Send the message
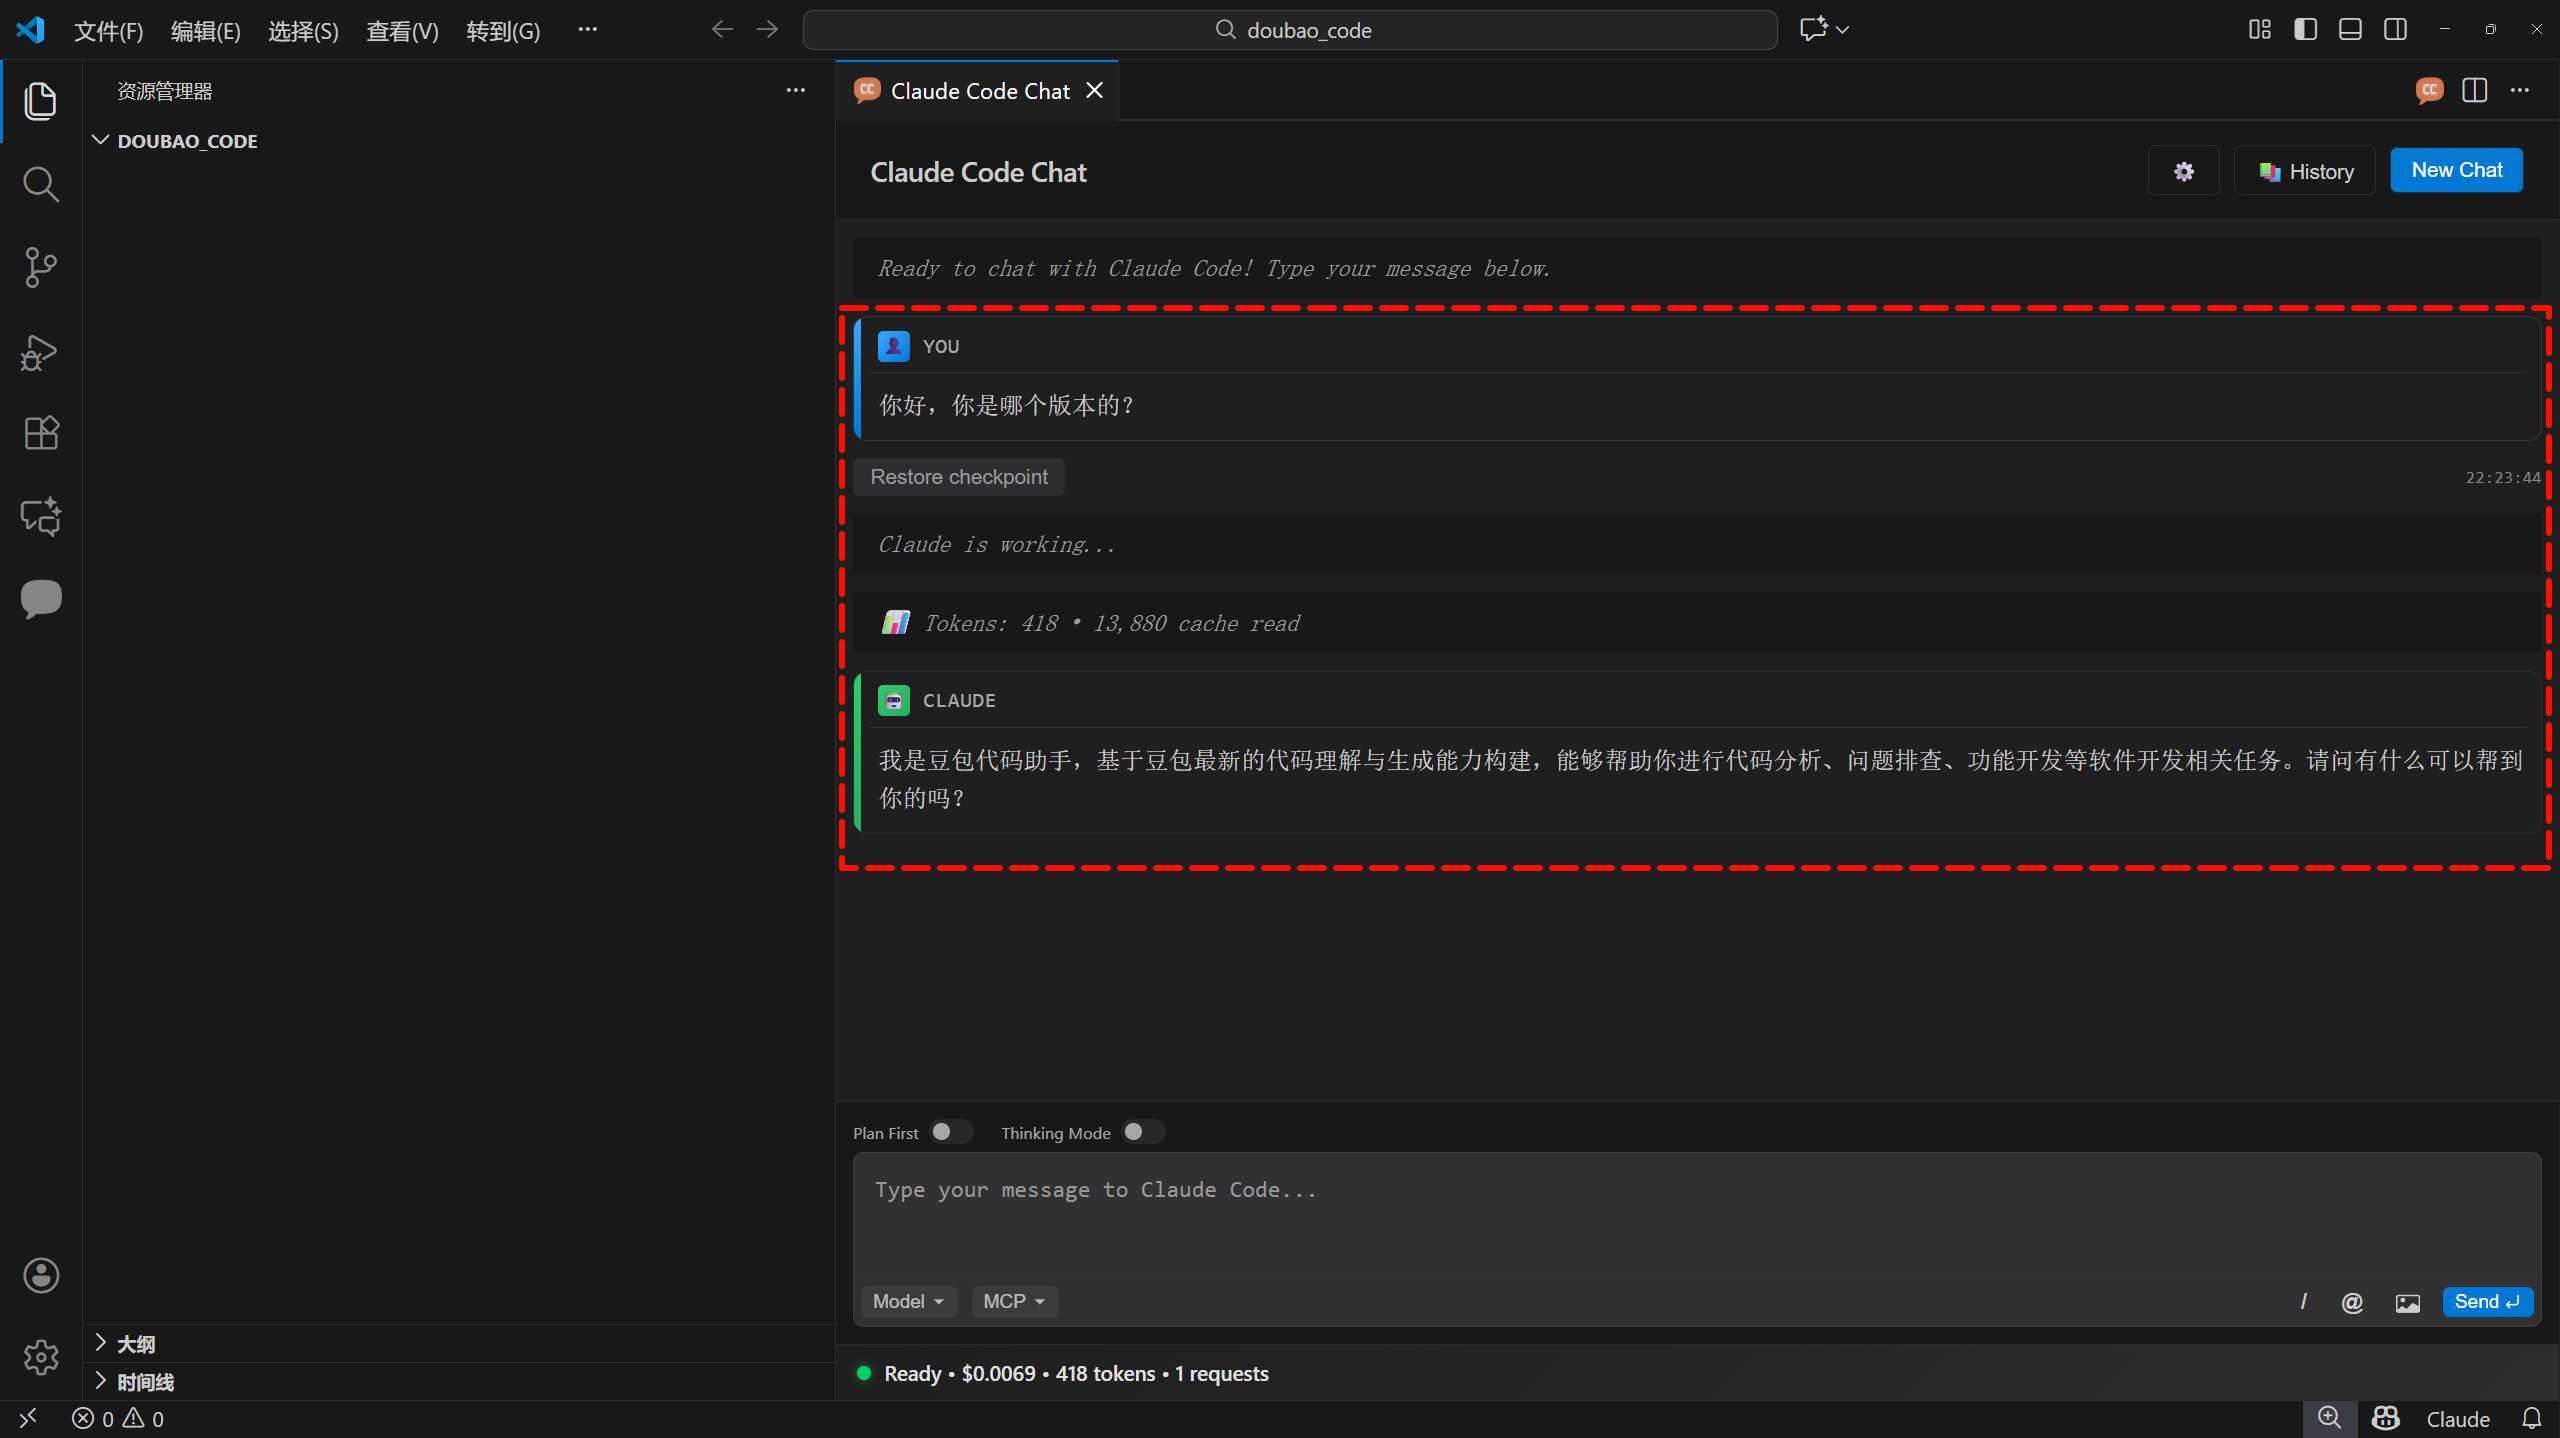The image size is (2560, 1438). (2487, 1301)
